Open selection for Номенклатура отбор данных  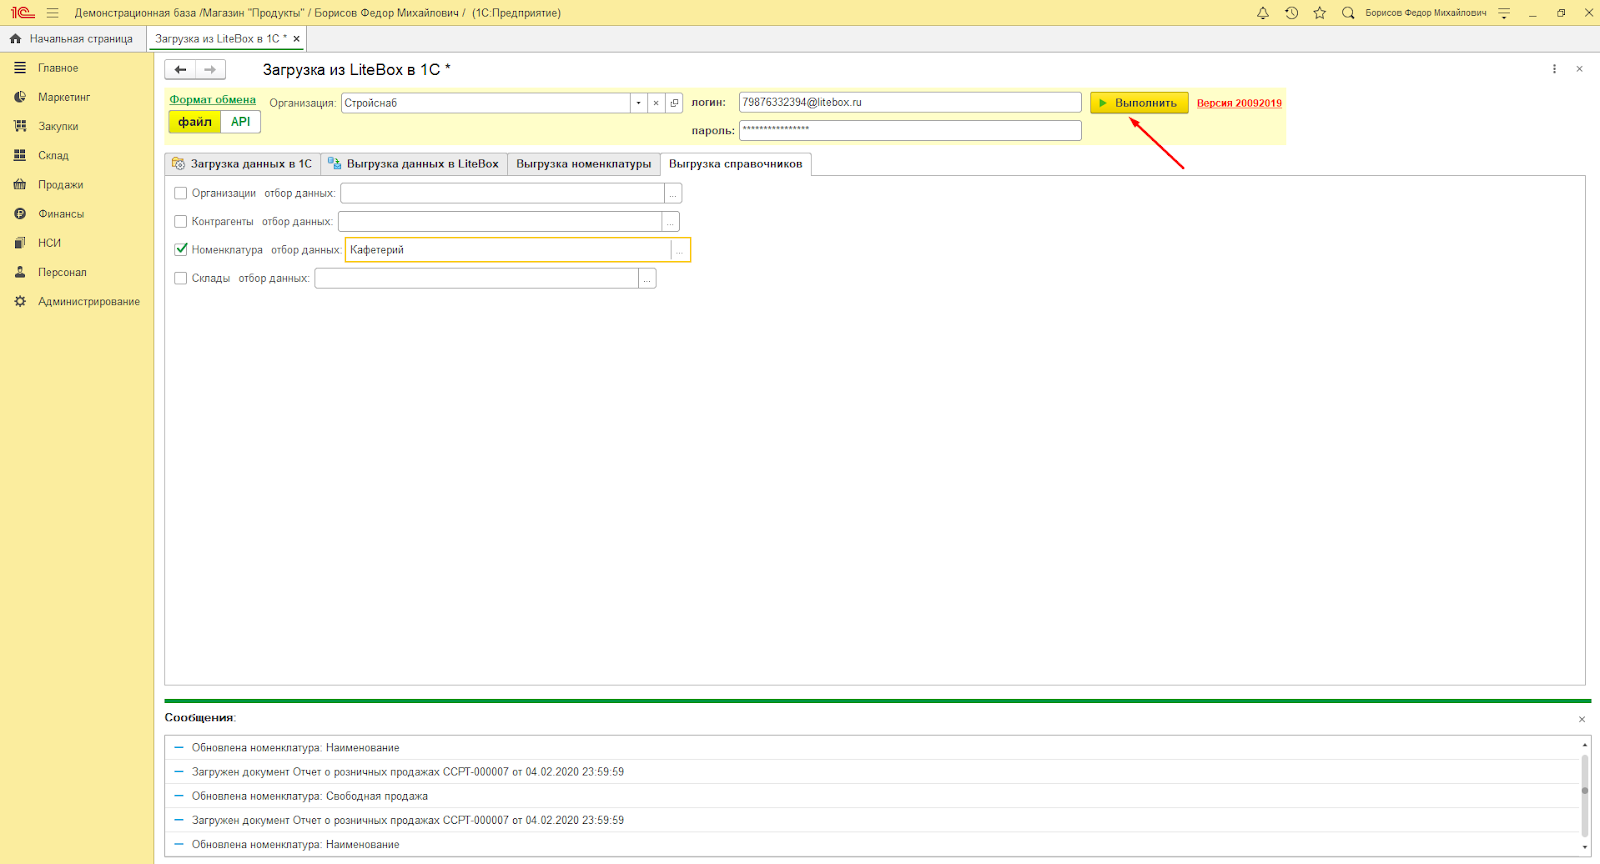tap(680, 250)
